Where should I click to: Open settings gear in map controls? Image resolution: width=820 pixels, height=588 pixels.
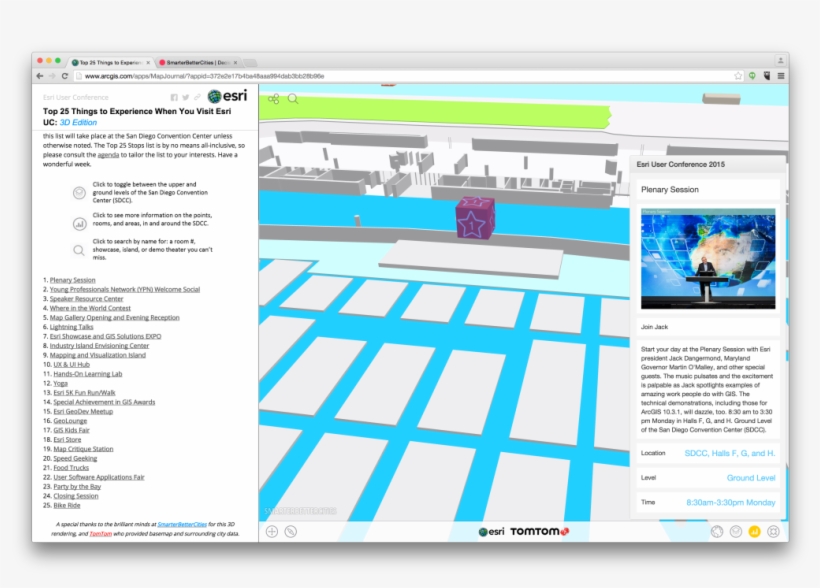coord(773,532)
